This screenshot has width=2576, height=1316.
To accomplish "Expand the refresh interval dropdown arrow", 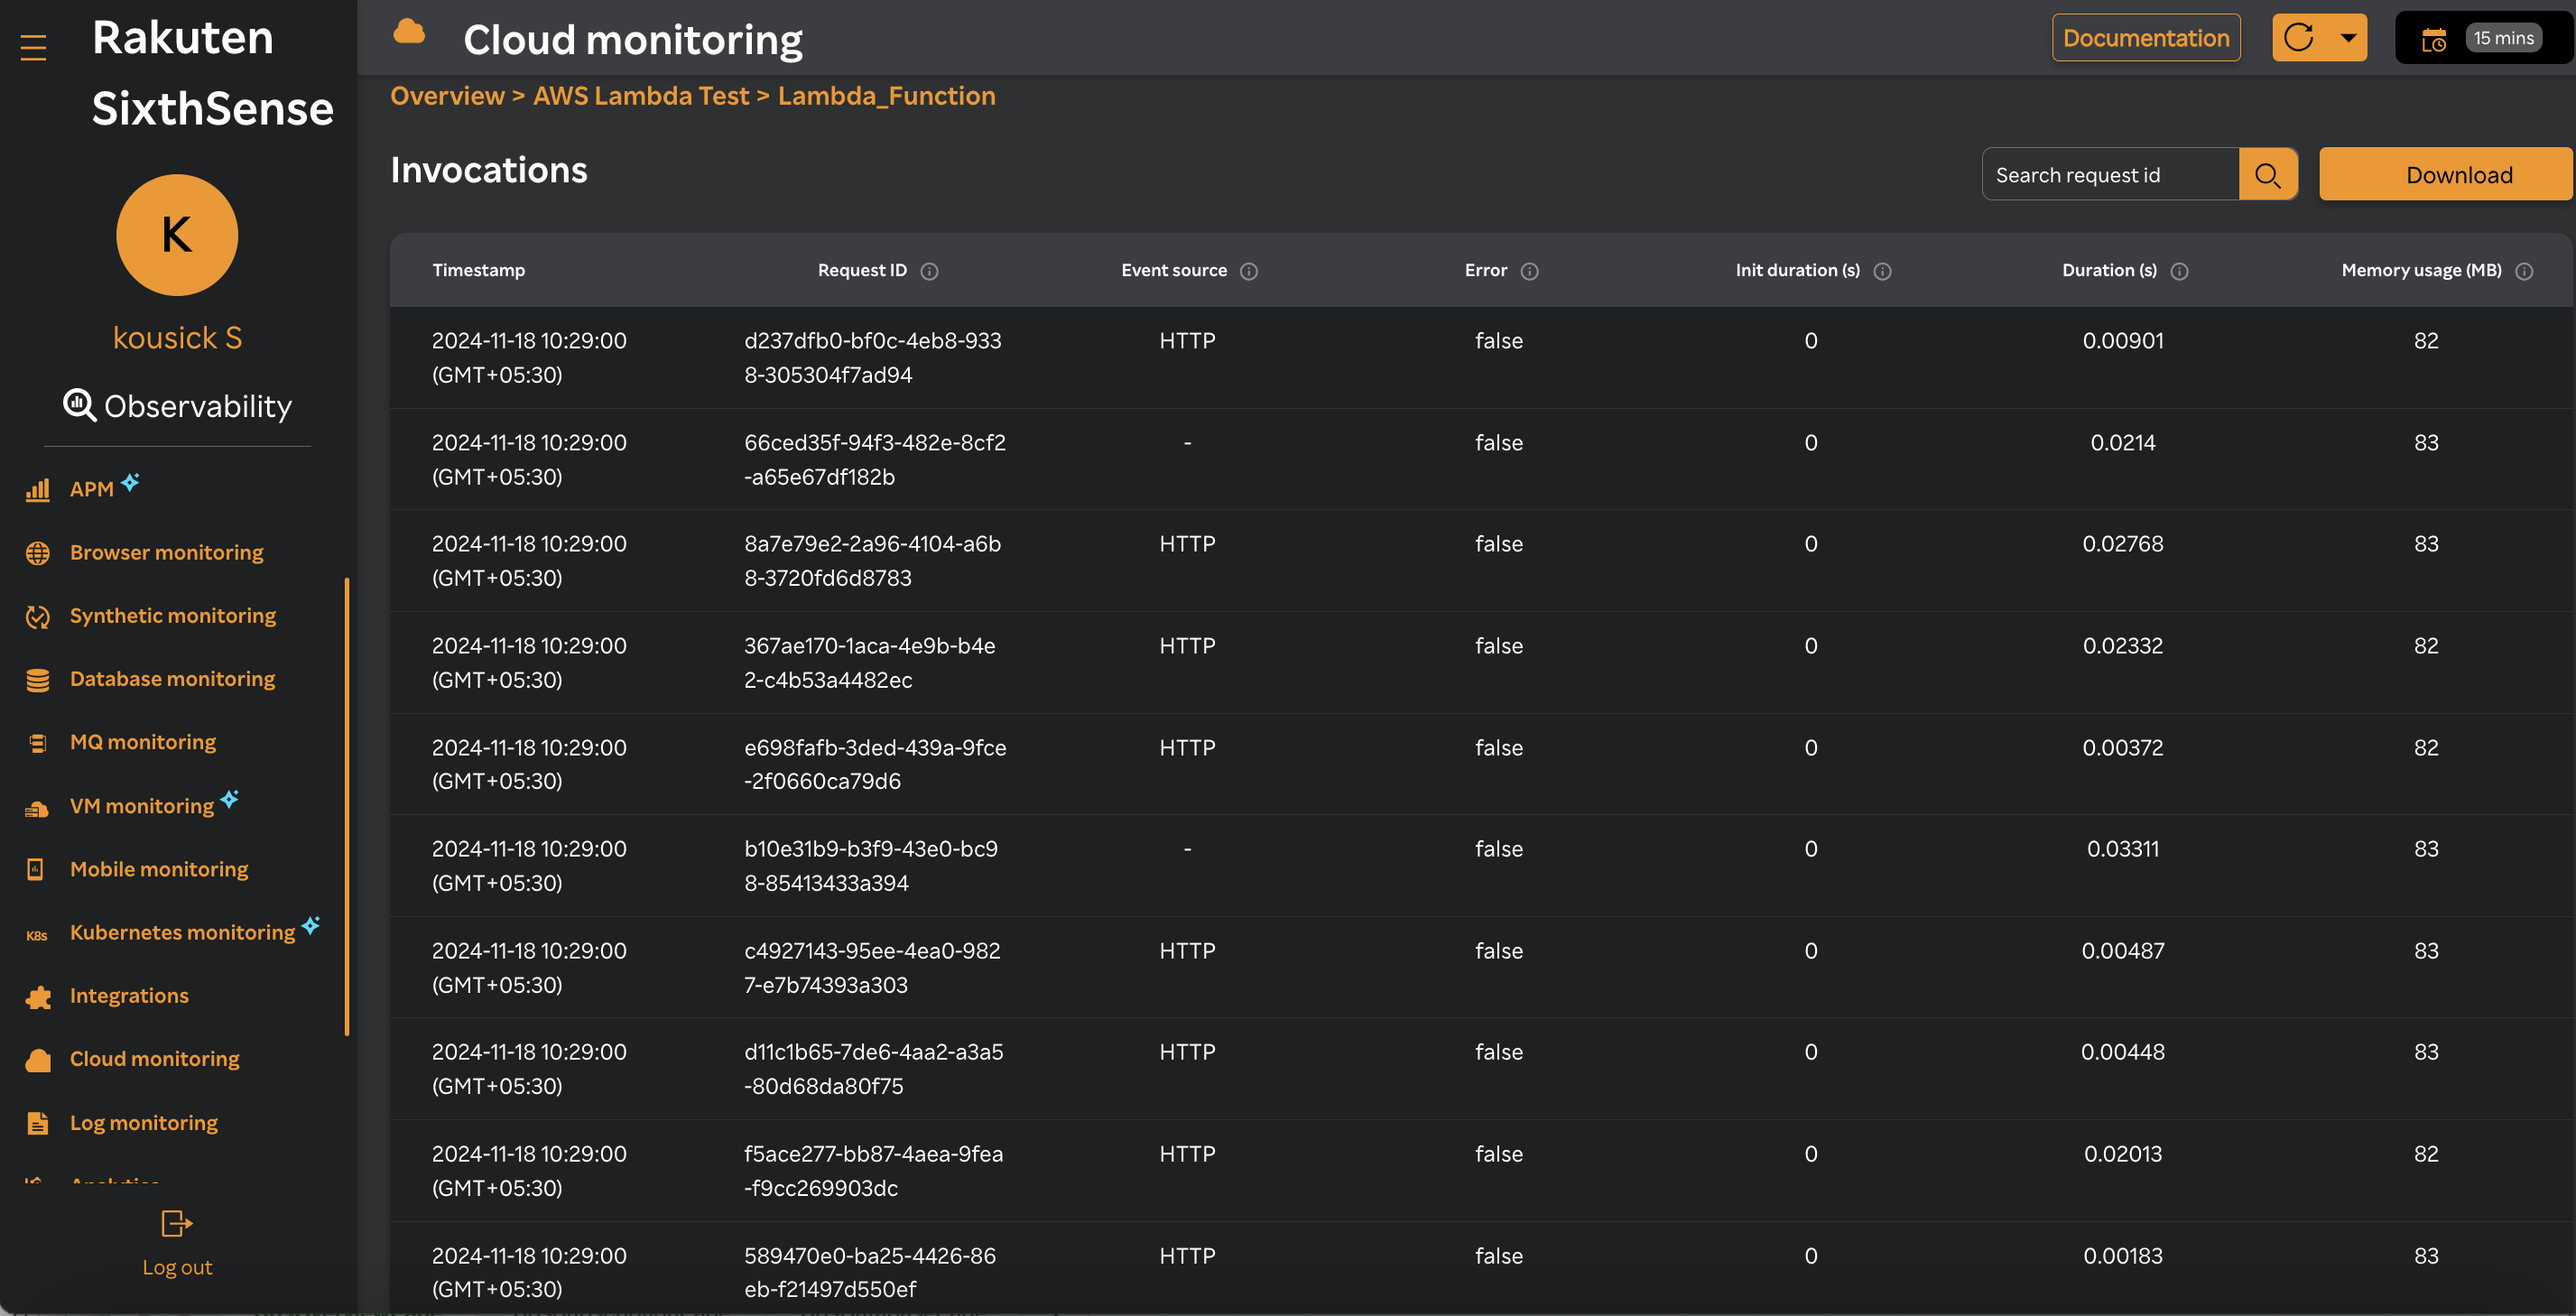I will click(2348, 38).
